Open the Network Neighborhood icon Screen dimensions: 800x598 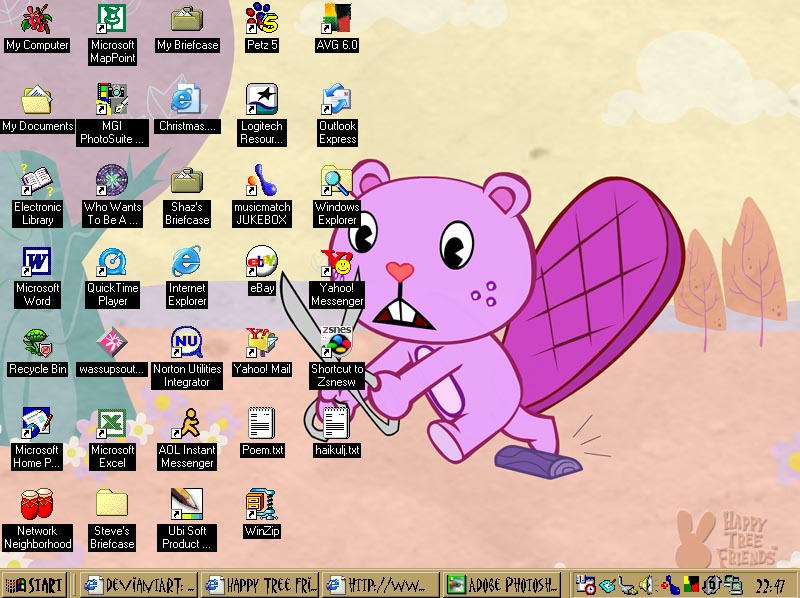[x=37, y=504]
